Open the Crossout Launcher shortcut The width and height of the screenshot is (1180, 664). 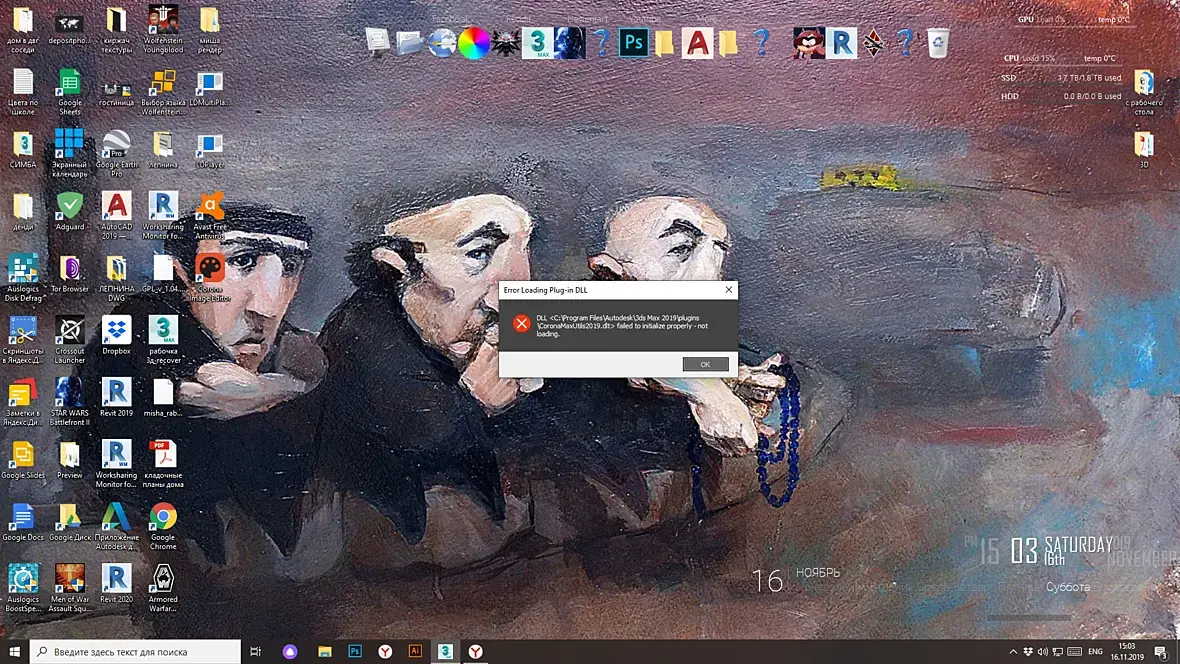tap(69, 340)
